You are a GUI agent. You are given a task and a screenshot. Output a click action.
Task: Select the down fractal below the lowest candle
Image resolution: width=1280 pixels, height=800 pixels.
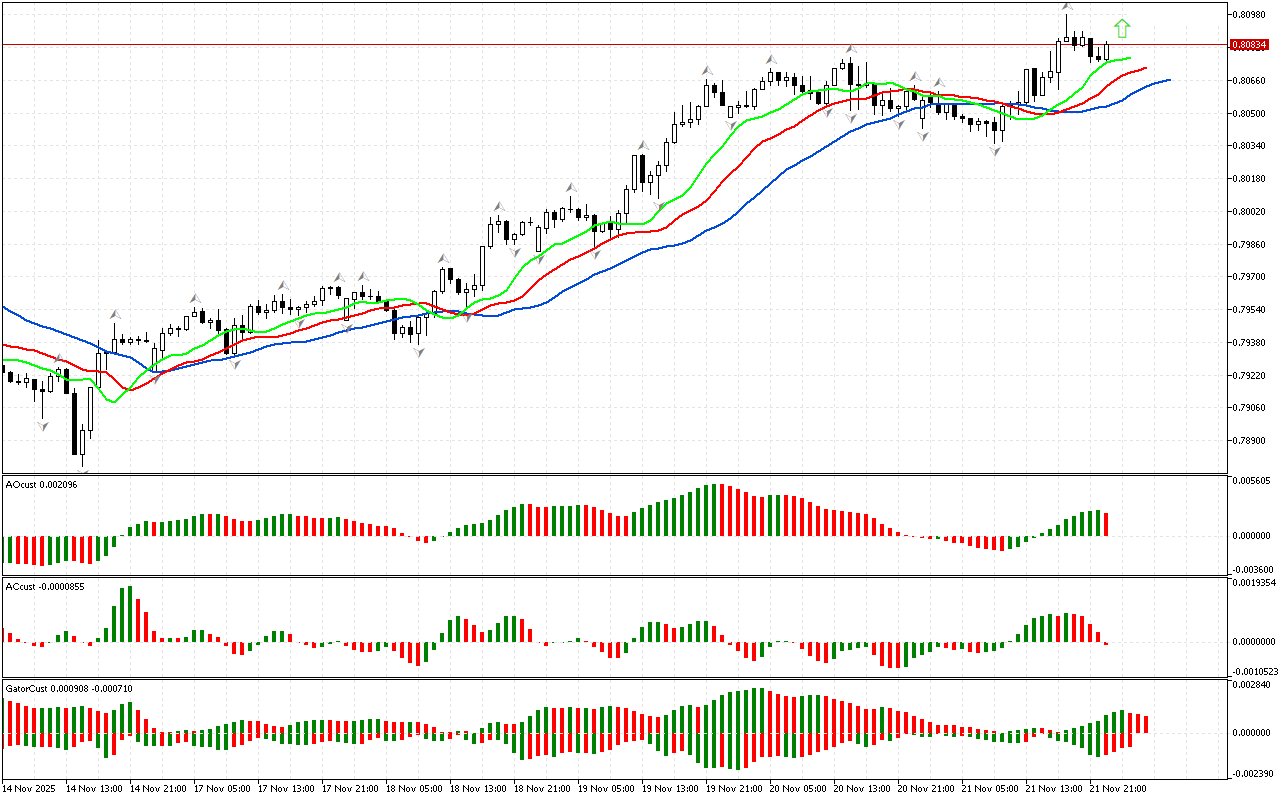point(83,471)
